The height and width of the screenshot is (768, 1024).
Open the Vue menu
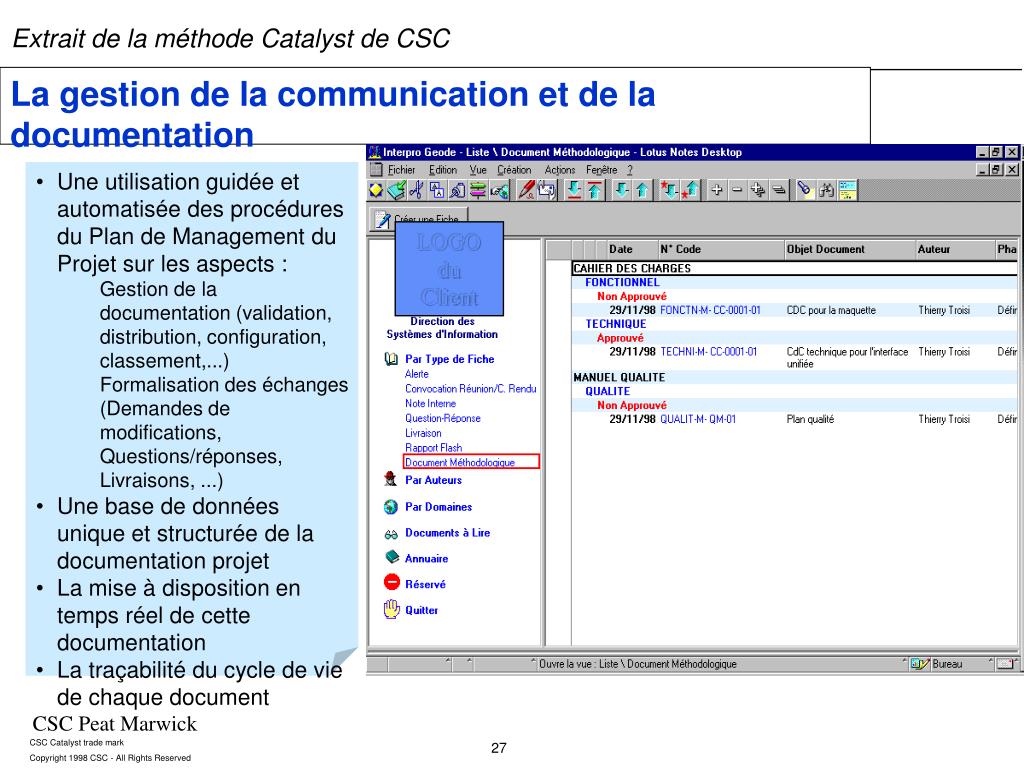tap(478, 170)
